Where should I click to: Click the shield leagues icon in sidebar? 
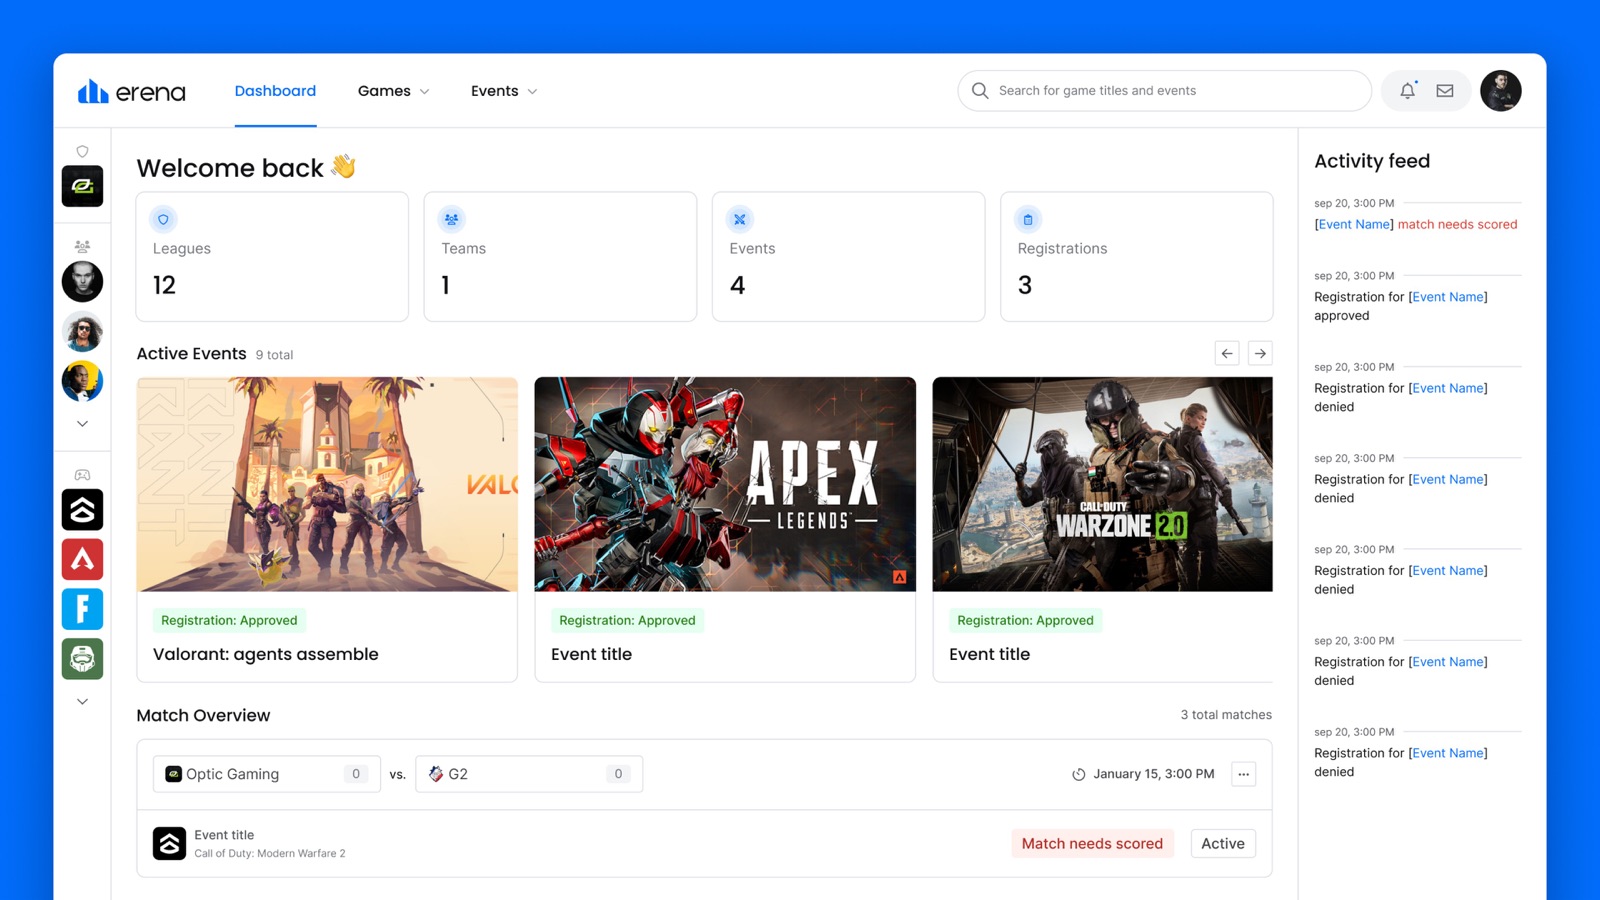pos(82,152)
